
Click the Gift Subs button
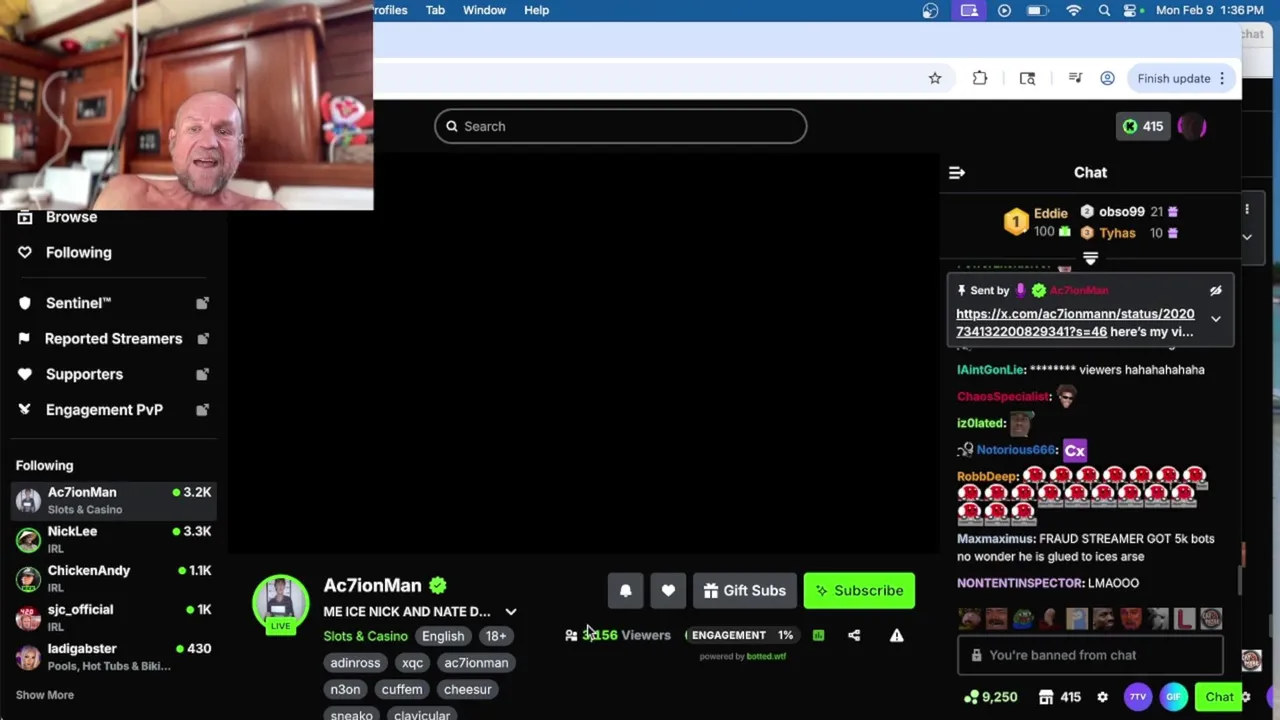pos(745,590)
